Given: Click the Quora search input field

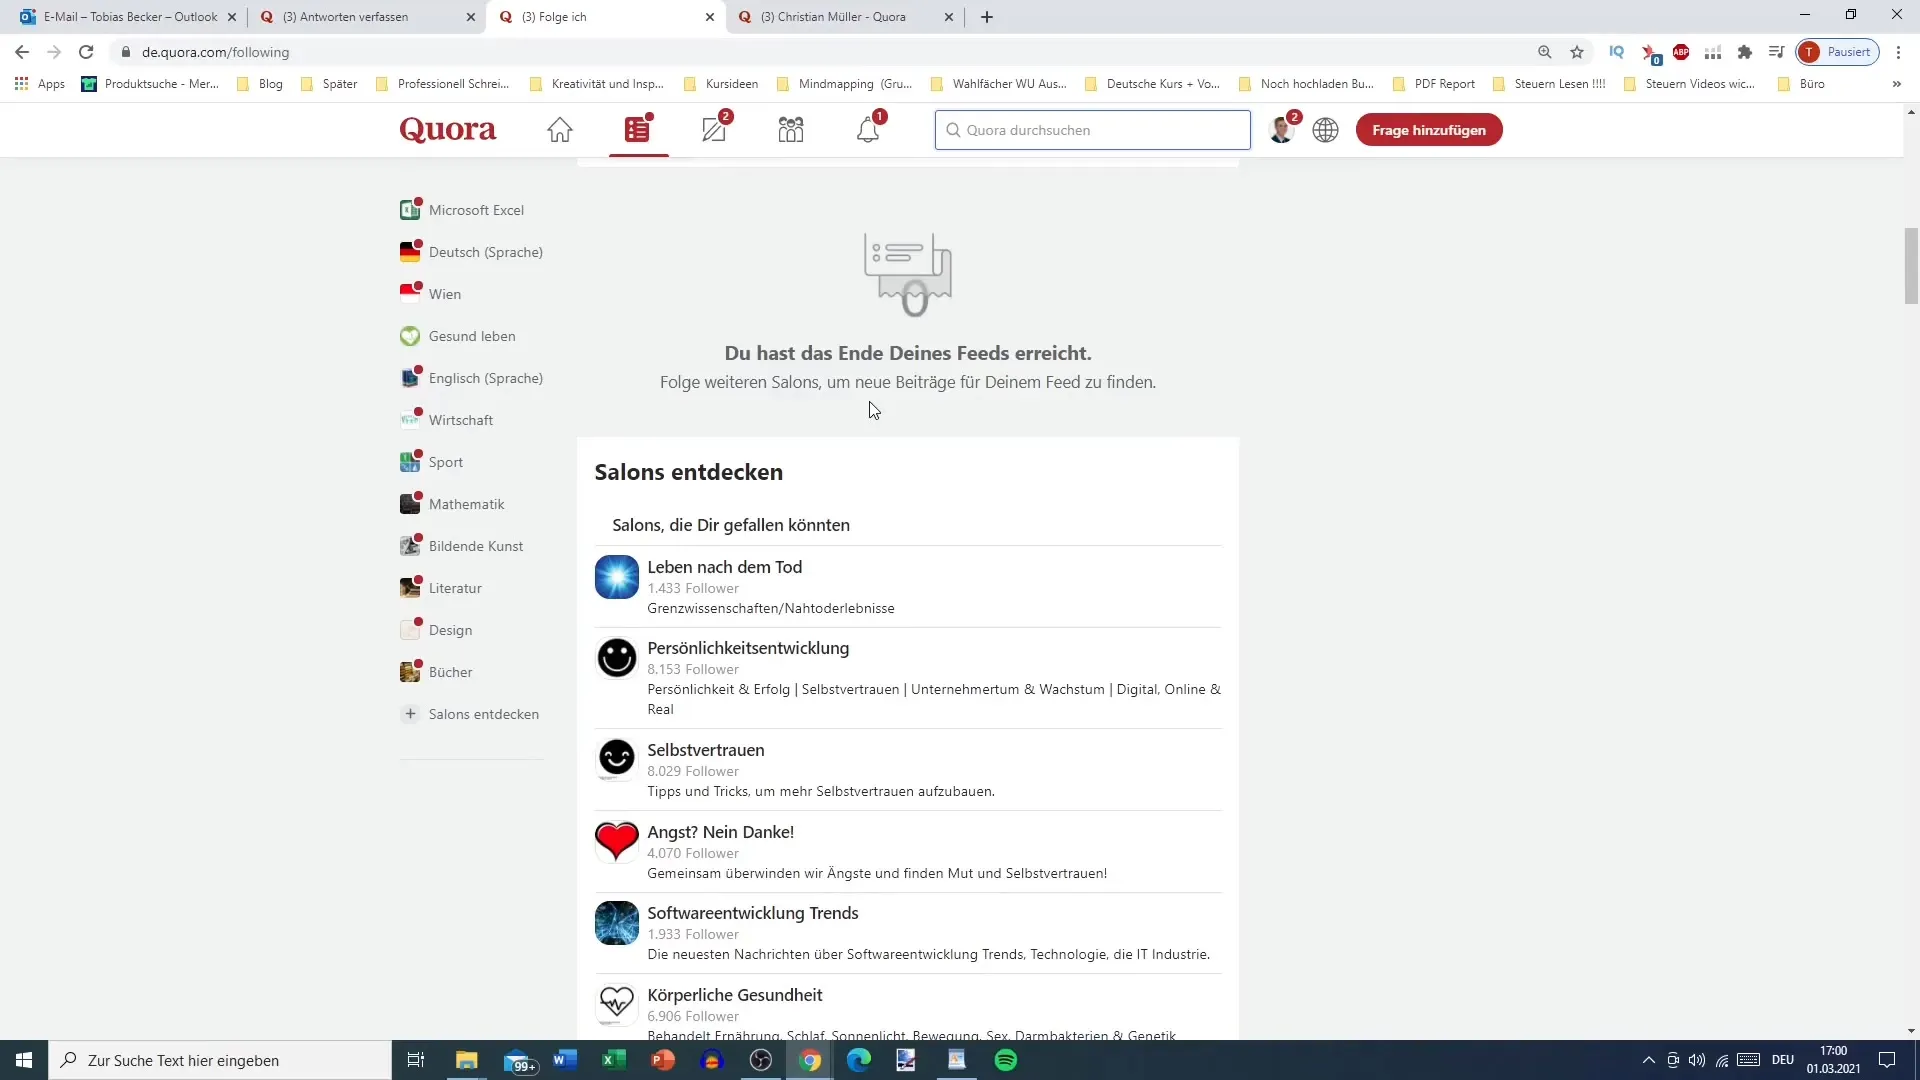Looking at the screenshot, I should tap(1096, 128).
